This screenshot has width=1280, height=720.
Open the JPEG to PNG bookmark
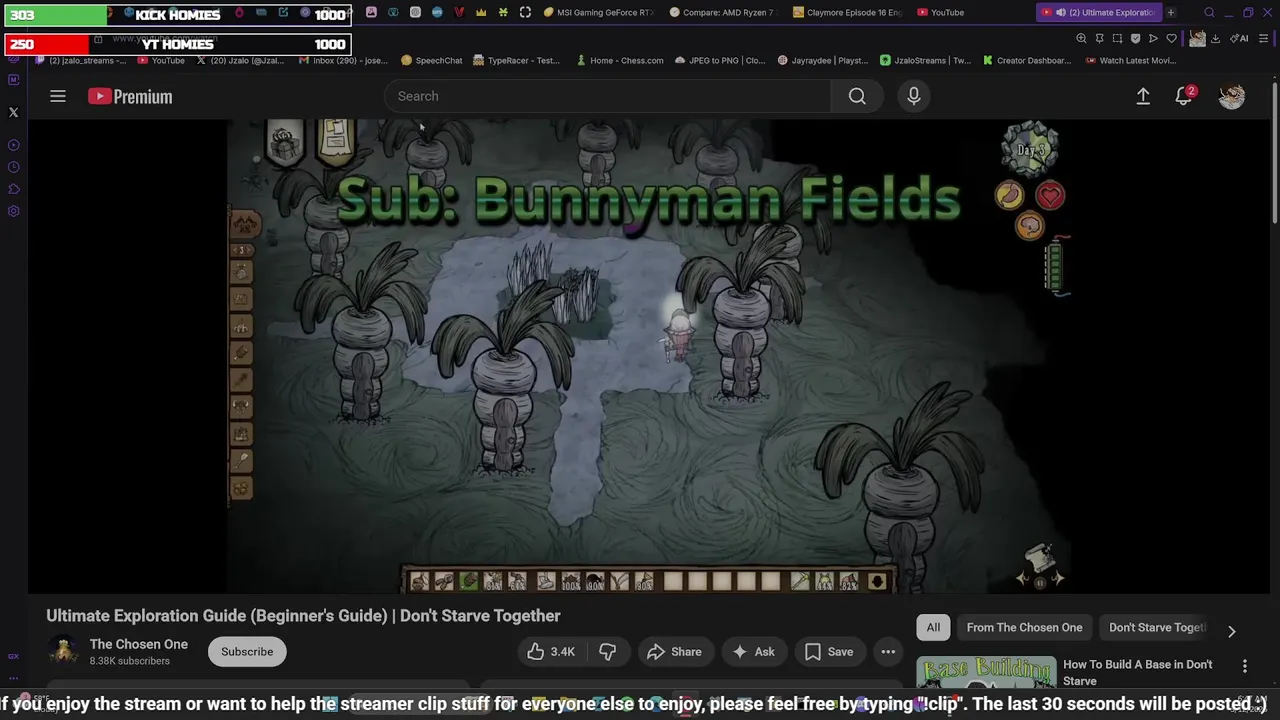[x=720, y=60]
